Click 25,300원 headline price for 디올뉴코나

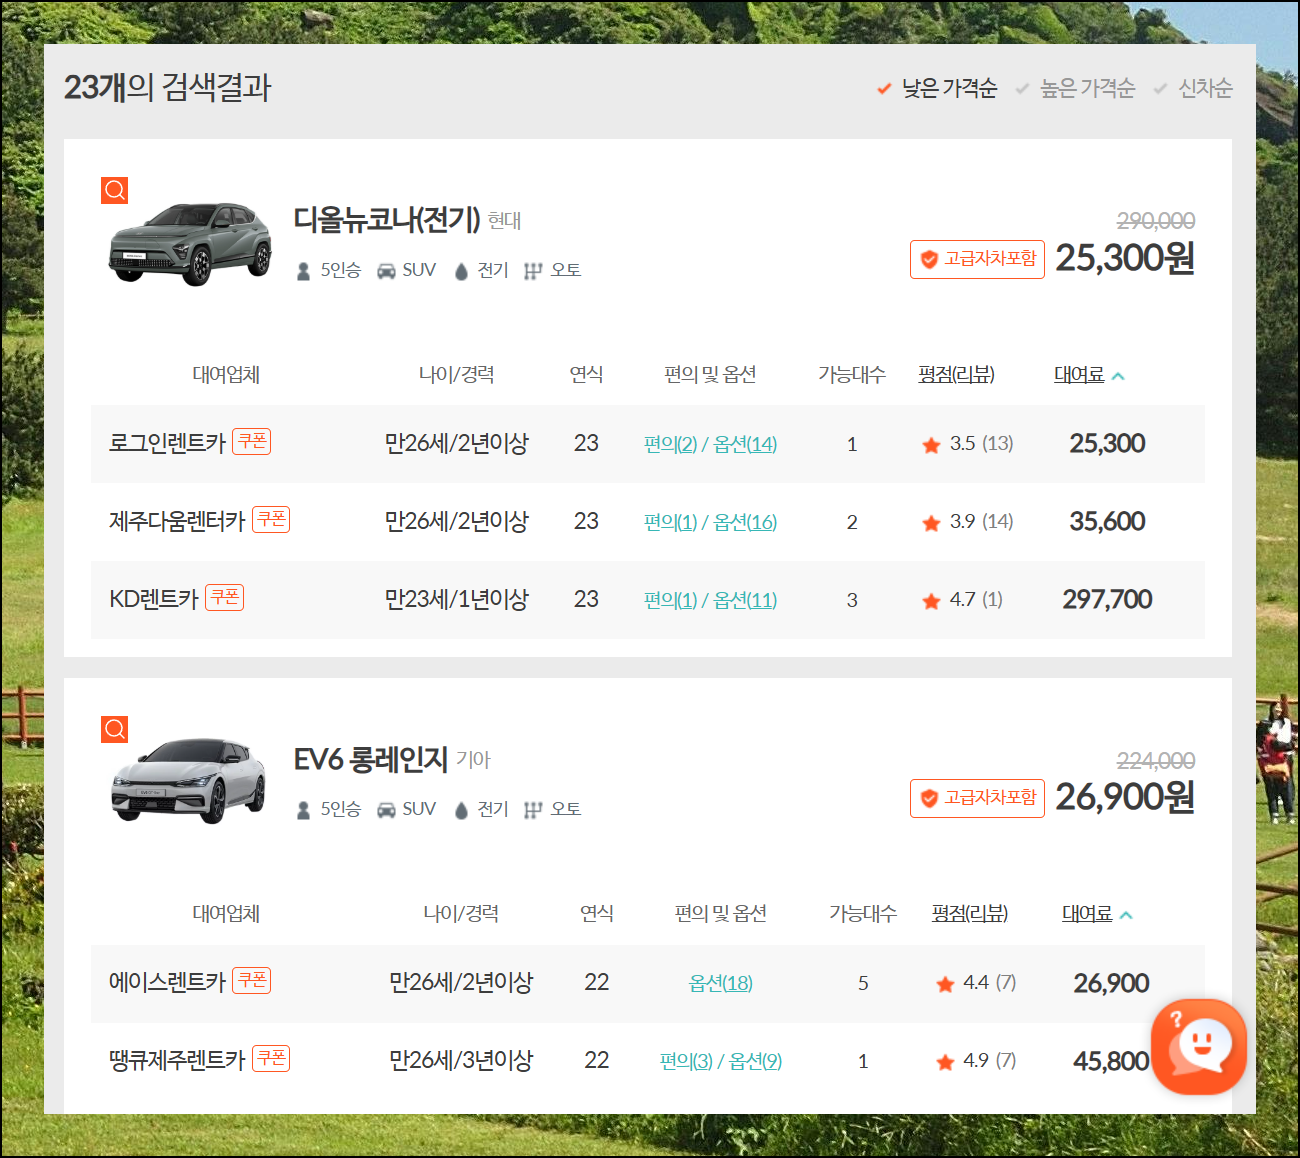click(x=1125, y=258)
